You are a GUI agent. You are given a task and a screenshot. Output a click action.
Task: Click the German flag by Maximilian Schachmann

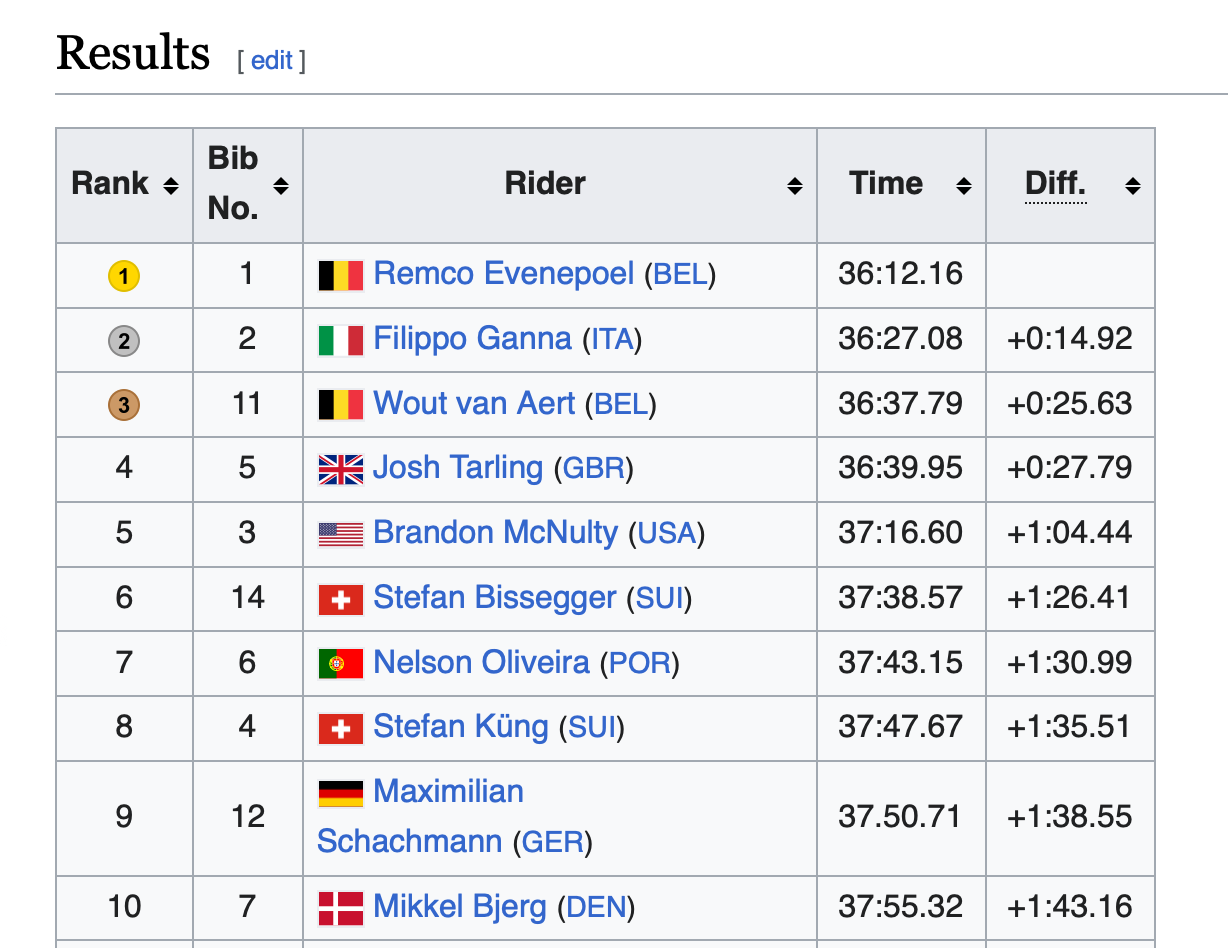tap(341, 793)
